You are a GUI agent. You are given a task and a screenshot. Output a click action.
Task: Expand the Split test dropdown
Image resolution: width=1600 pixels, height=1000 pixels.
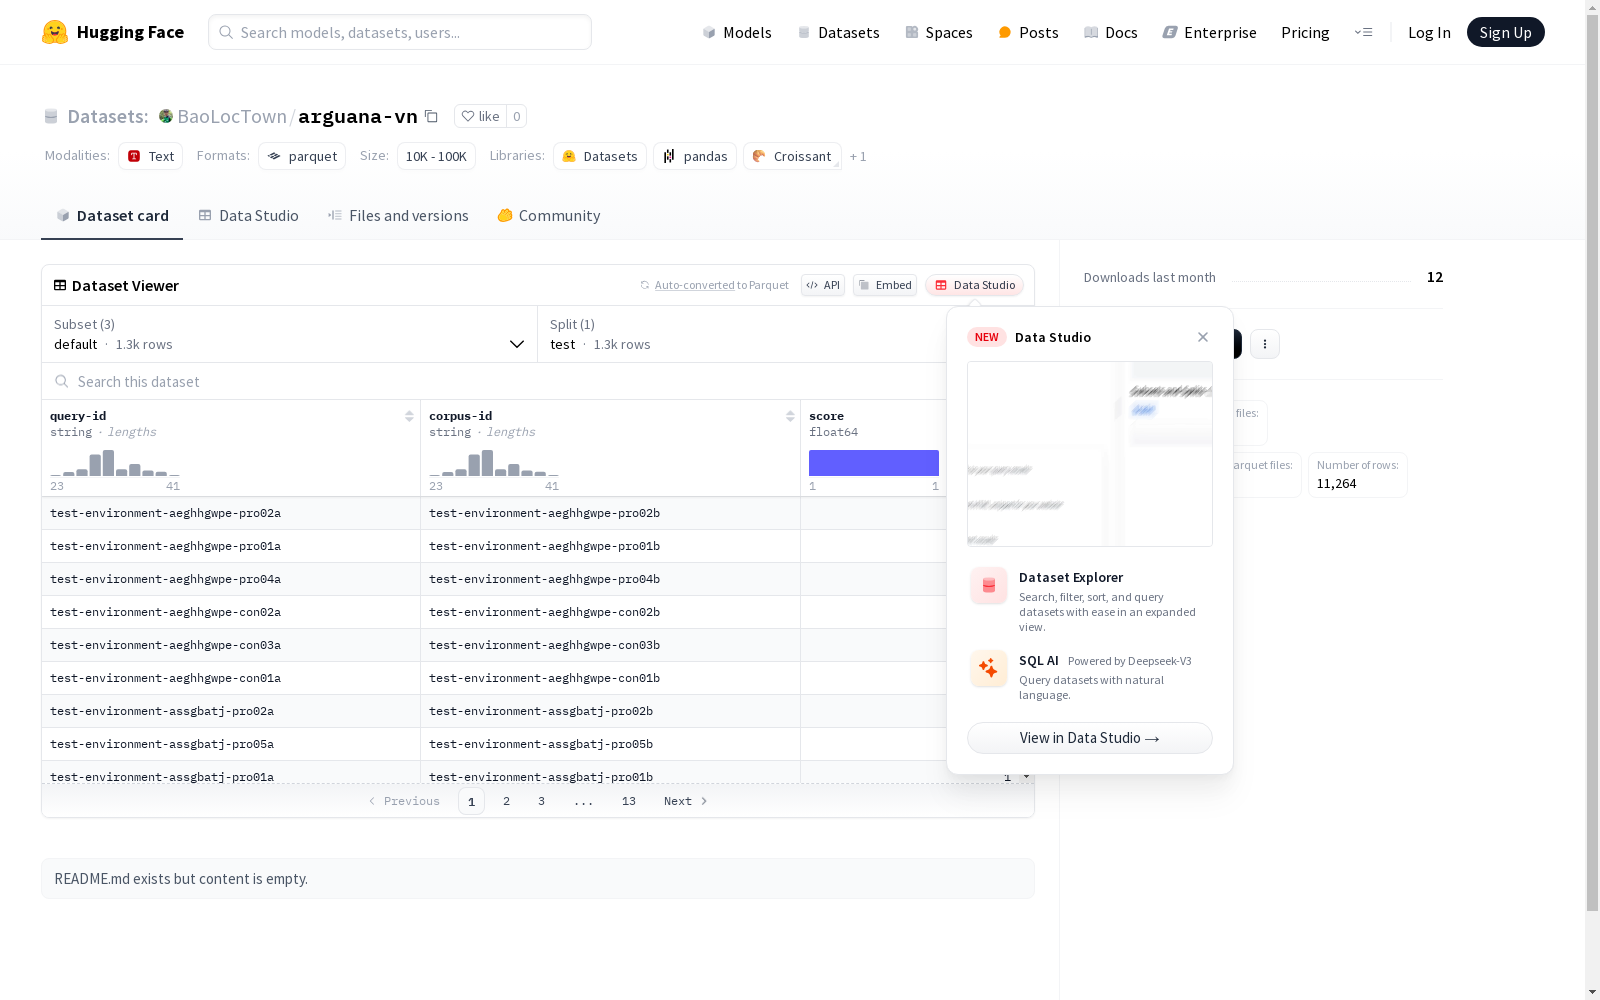click(x=742, y=334)
